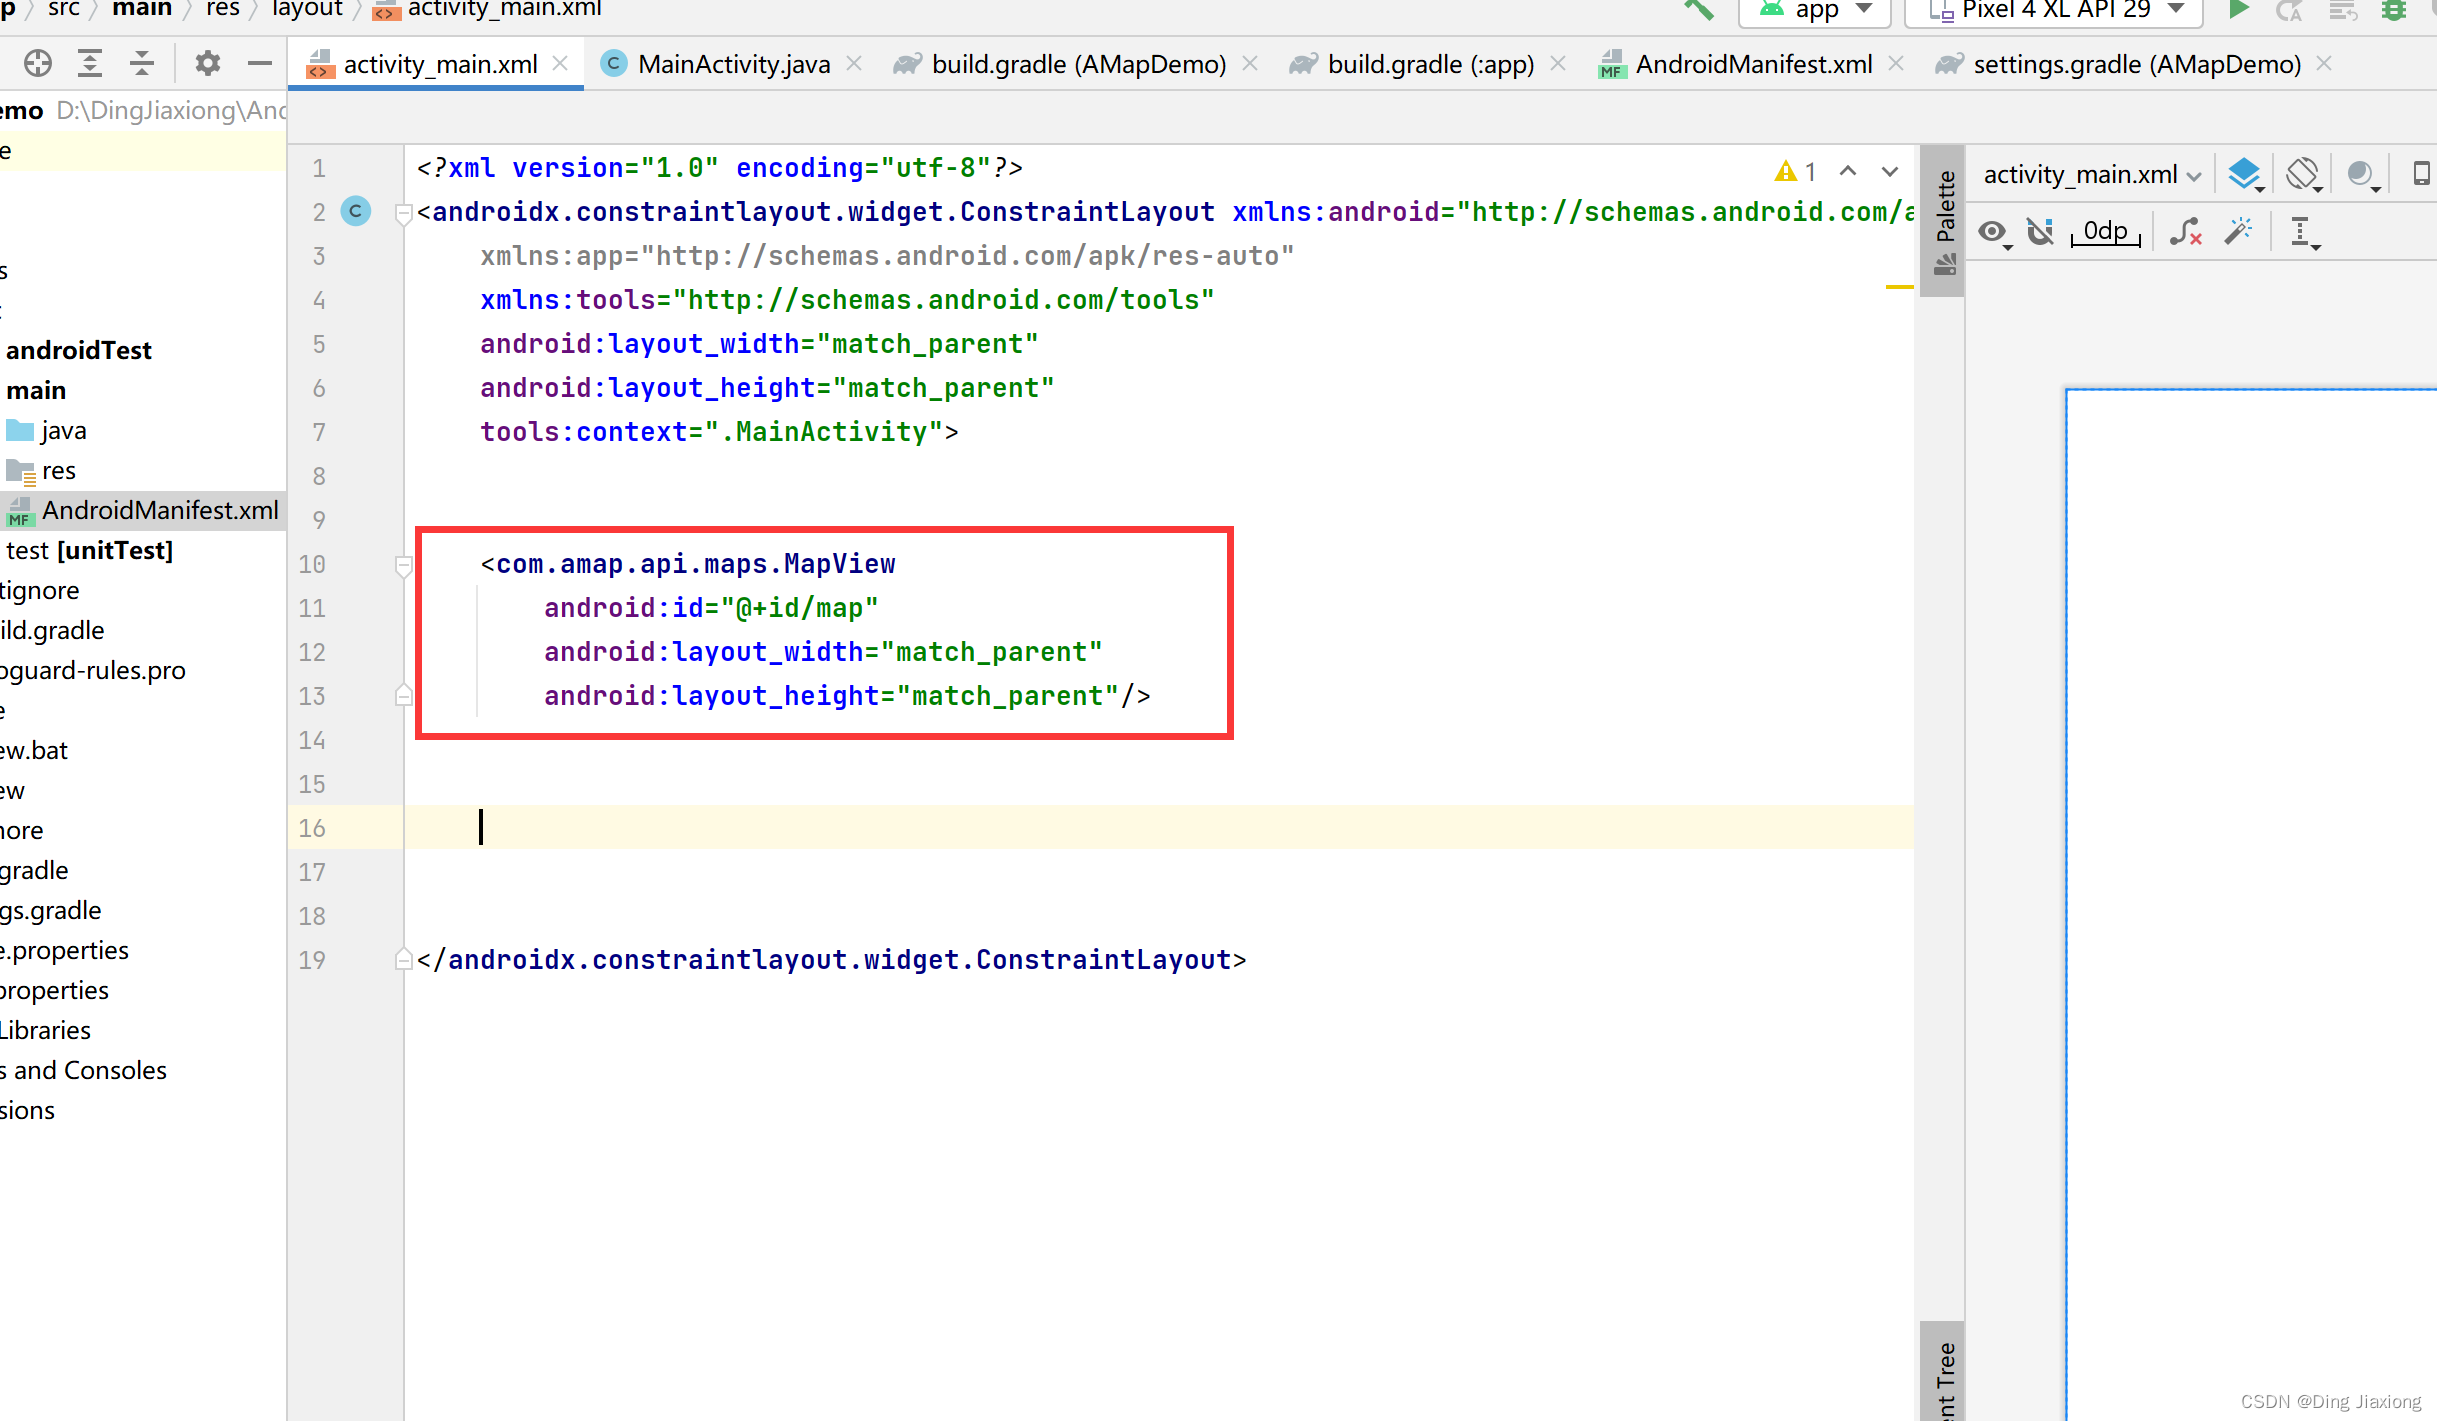Viewport: 2437px width, 1421px height.
Task: Click the green Debug bug icon
Action: 2394,11
